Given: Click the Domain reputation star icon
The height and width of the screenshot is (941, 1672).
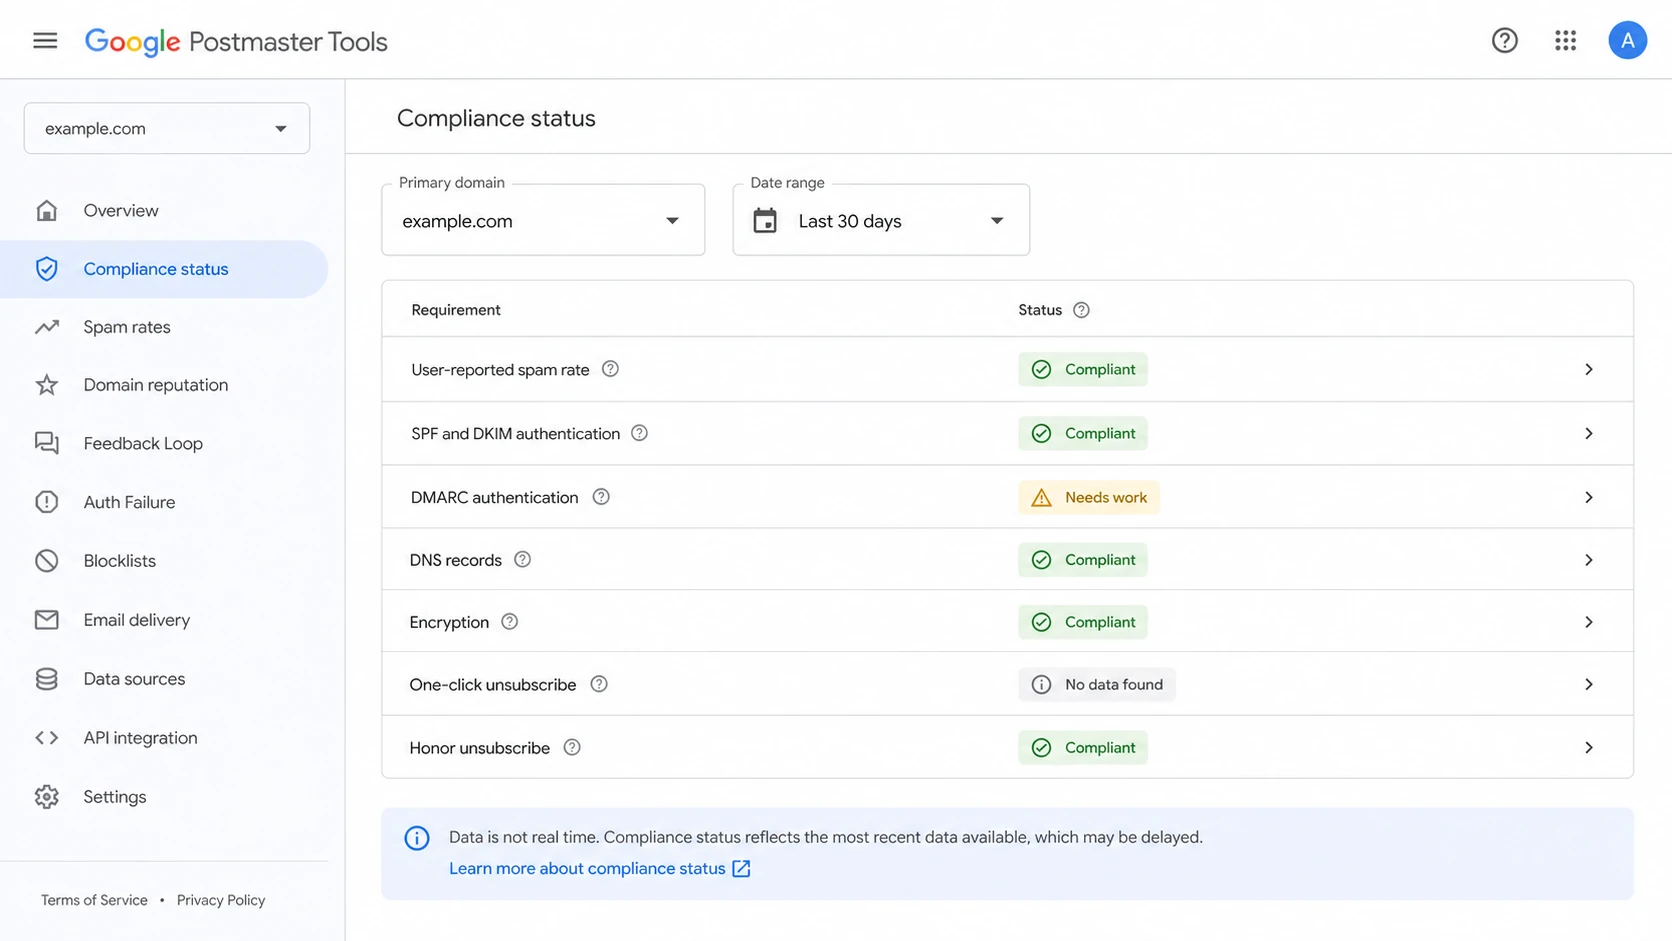Looking at the screenshot, I should coord(47,385).
